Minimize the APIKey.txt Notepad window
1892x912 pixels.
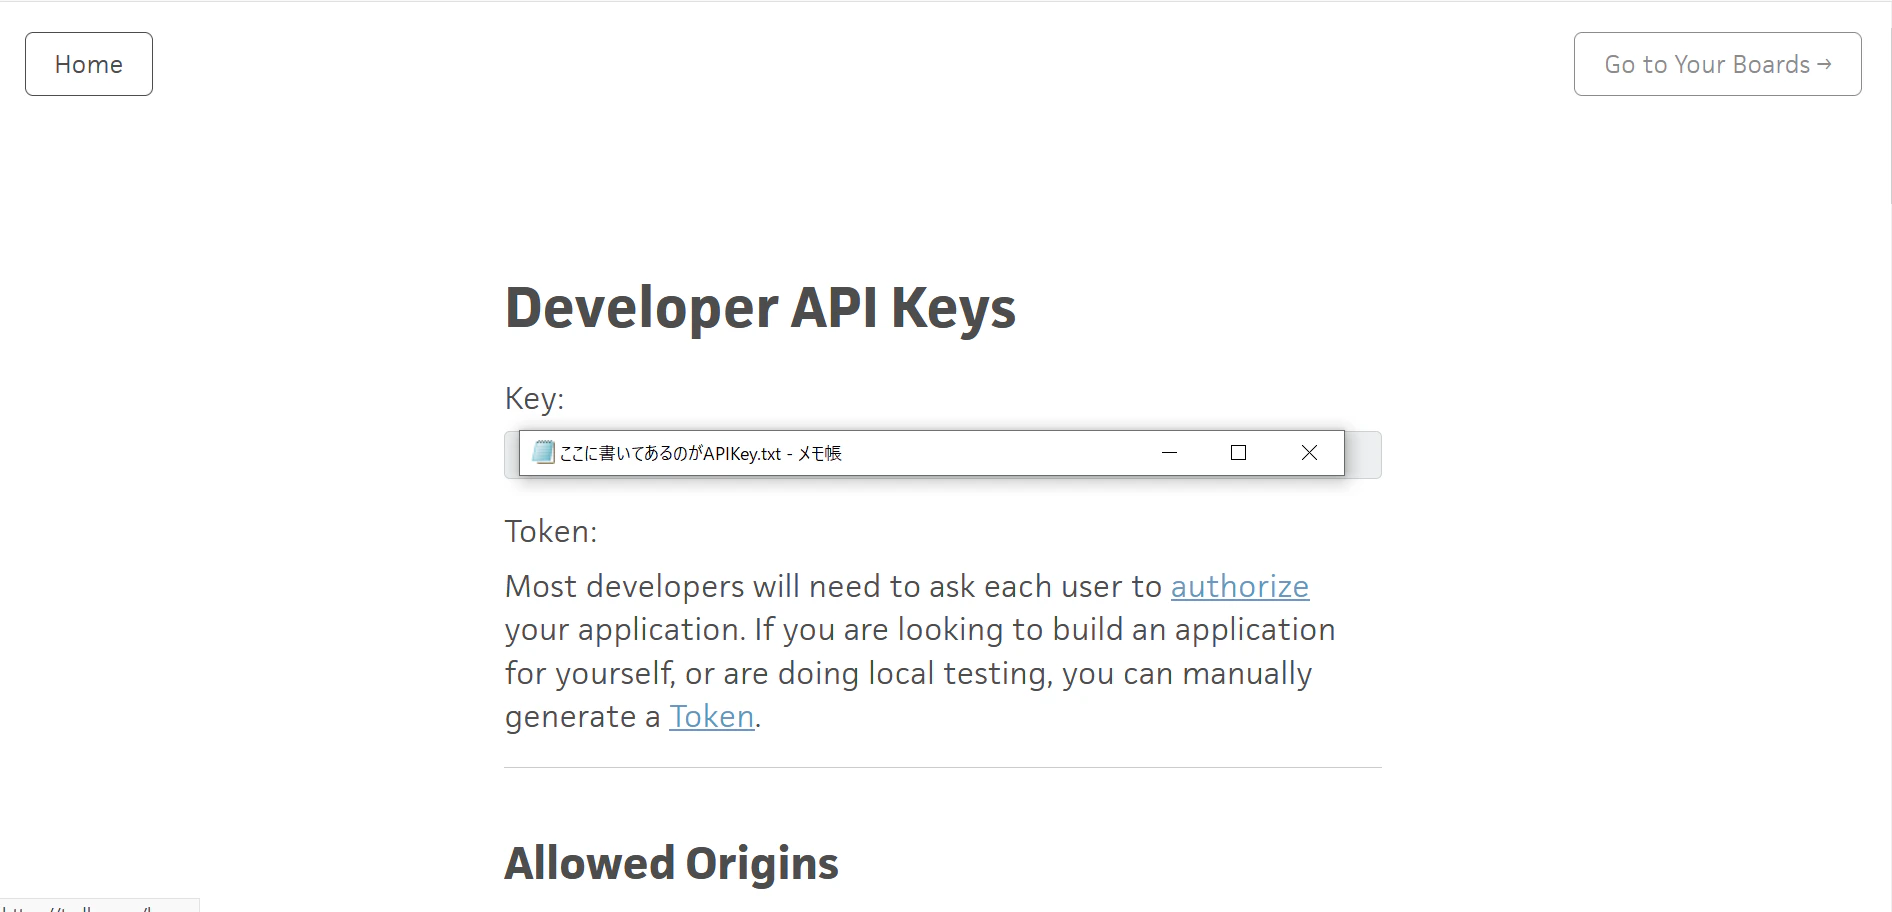1169,453
